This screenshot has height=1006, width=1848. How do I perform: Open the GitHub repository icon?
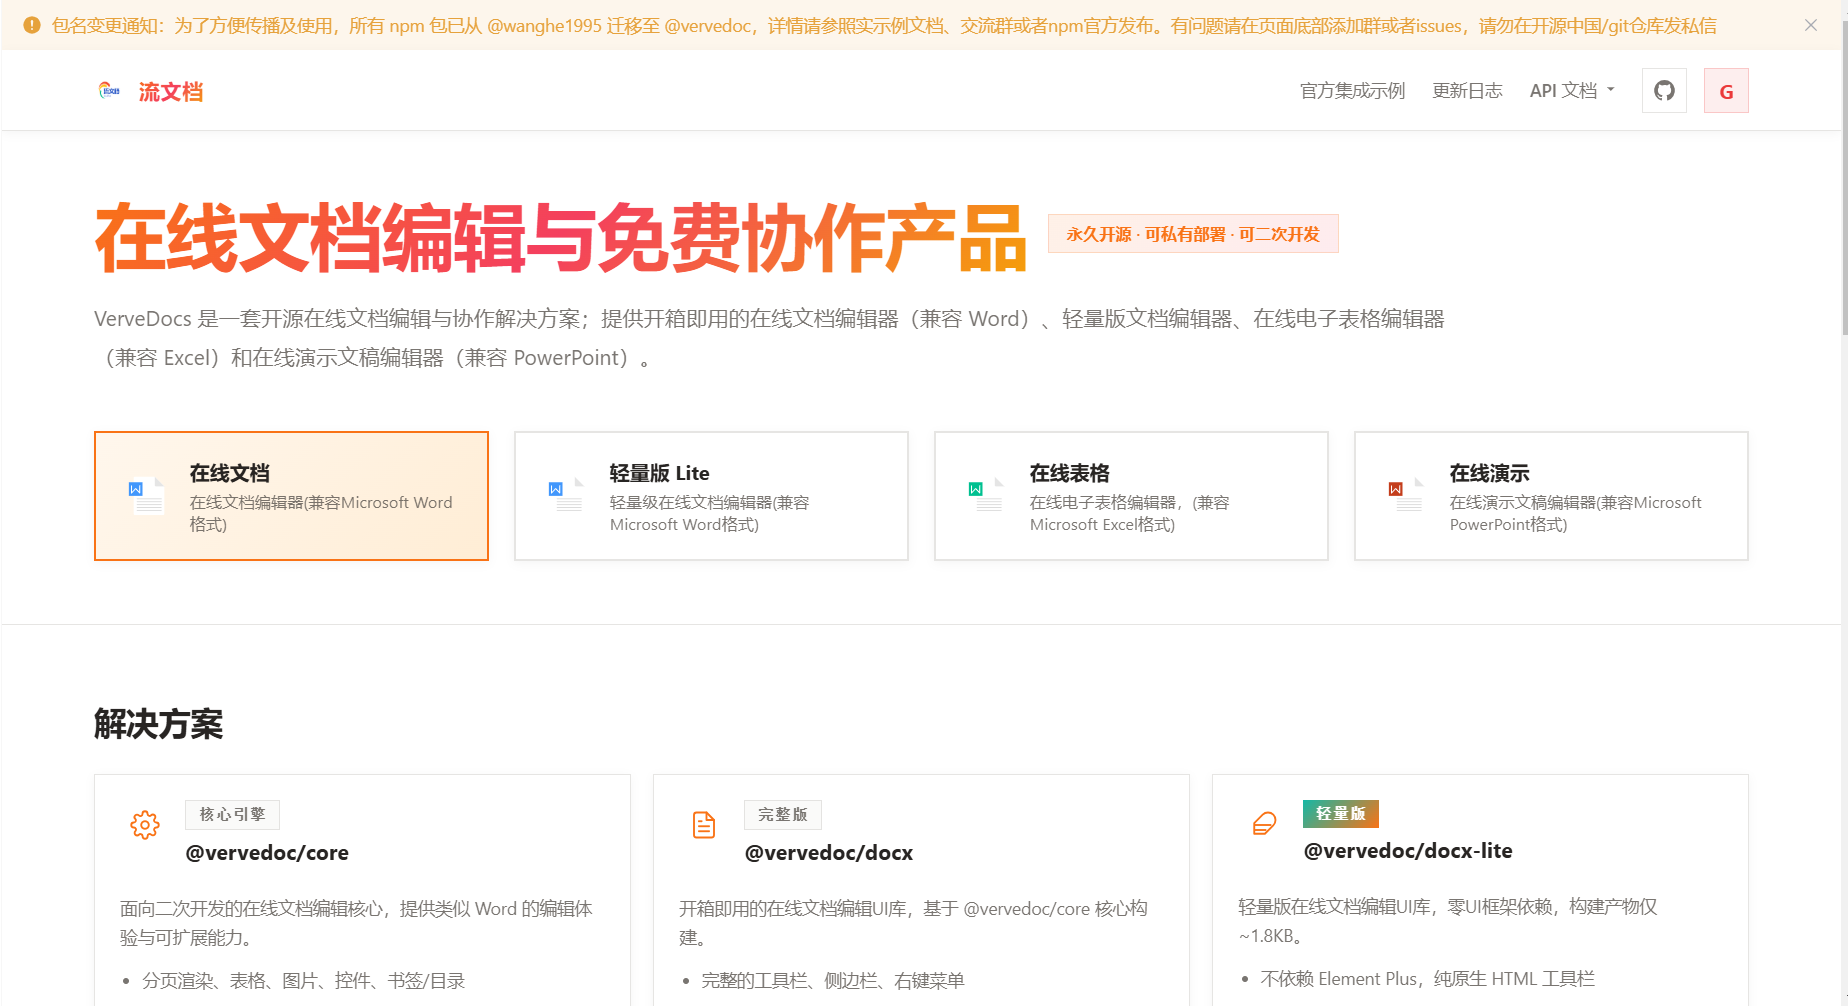(1664, 91)
